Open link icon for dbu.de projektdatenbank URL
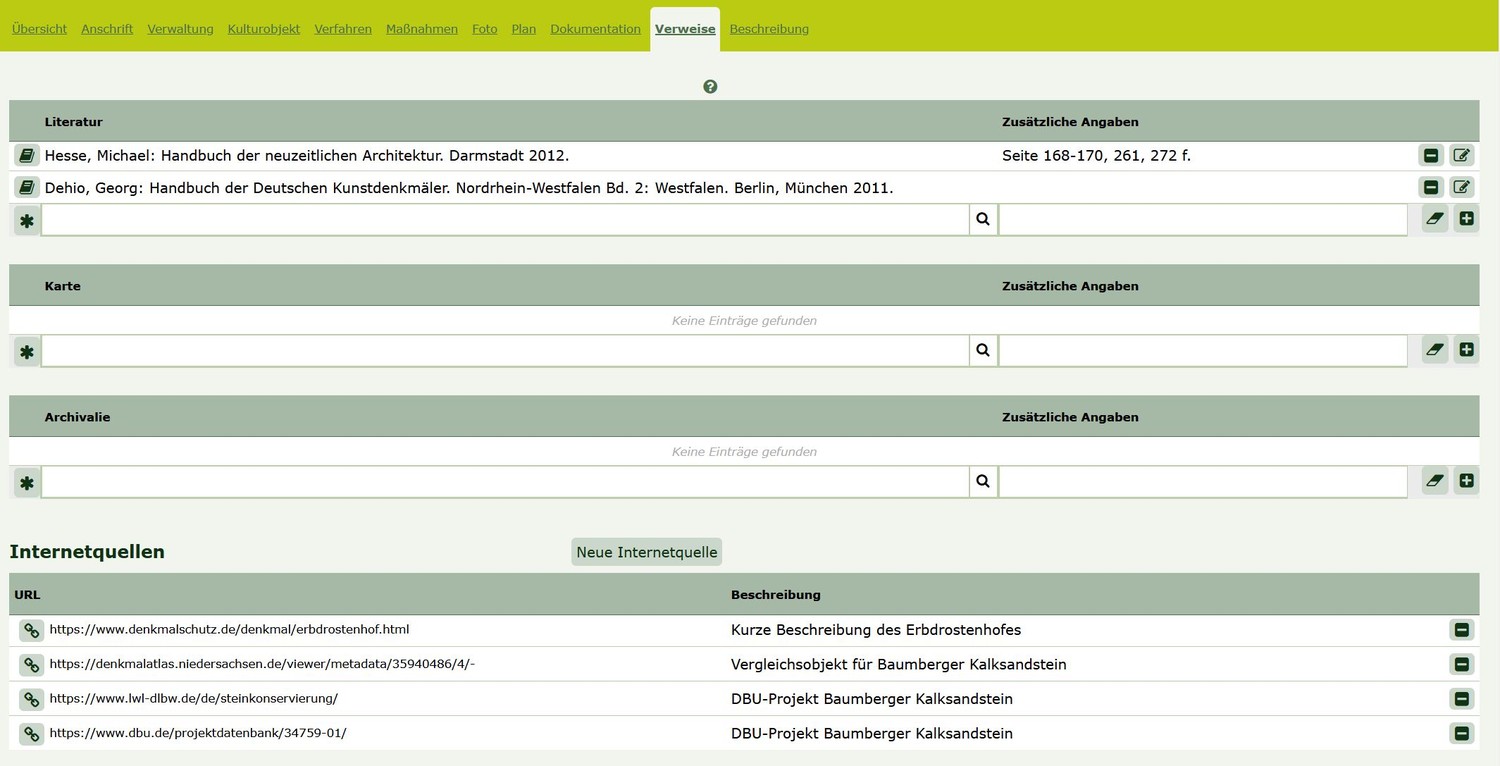This screenshot has width=1500, height=766. 31,733
